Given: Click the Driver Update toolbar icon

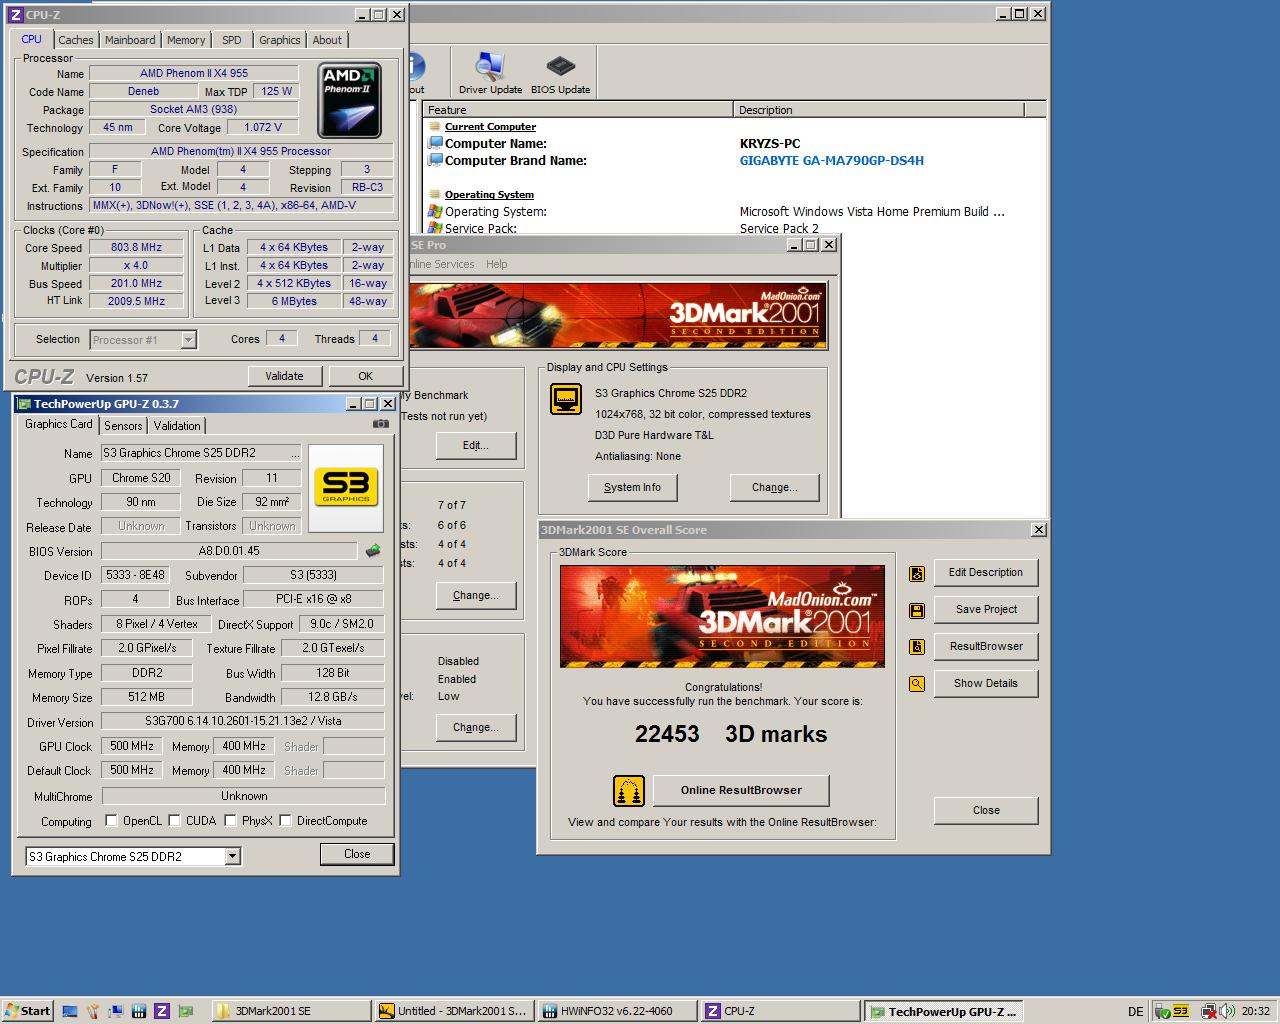Looking at the screenshot, I should click(x=489, y=68).
